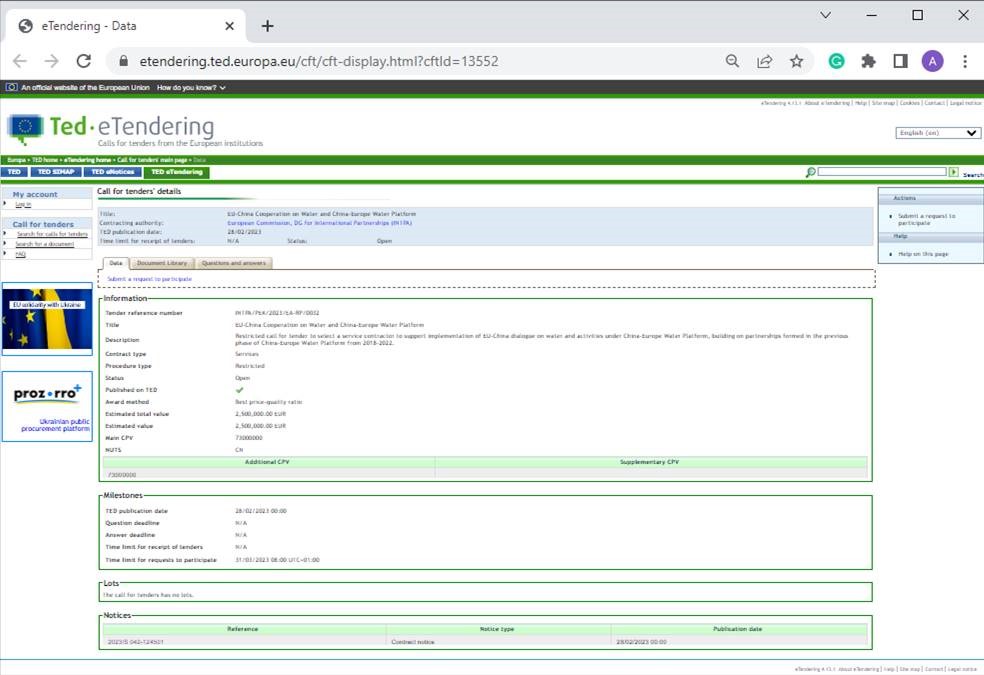This screenshot has height=675, width=984.
Task: Switch to Questions and answers tab
Action: pos(233,263)
